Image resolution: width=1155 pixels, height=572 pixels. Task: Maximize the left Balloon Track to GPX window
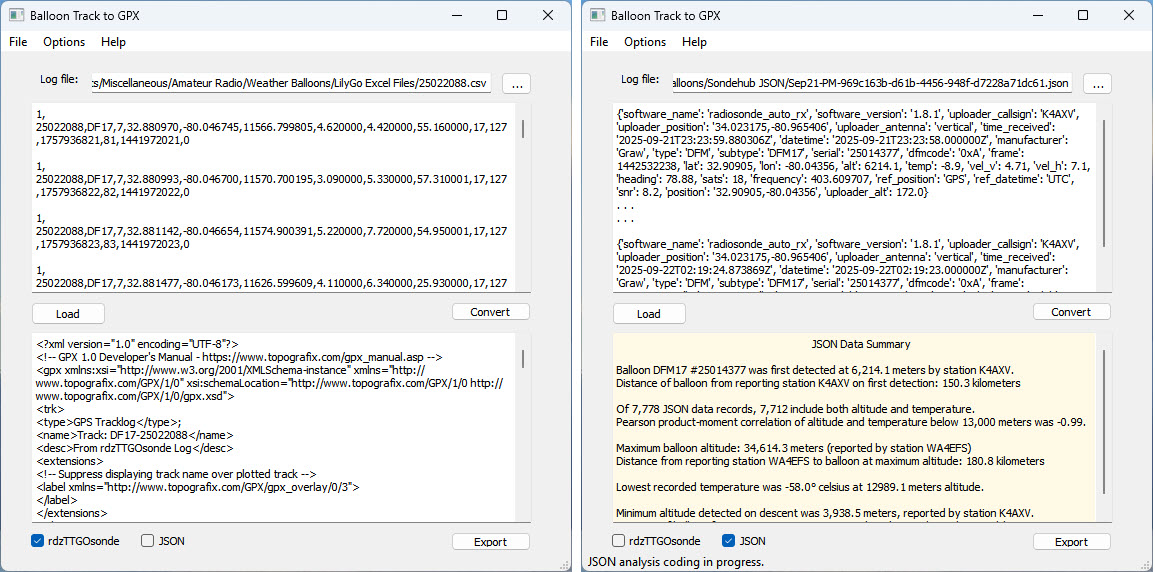point(502,15)
